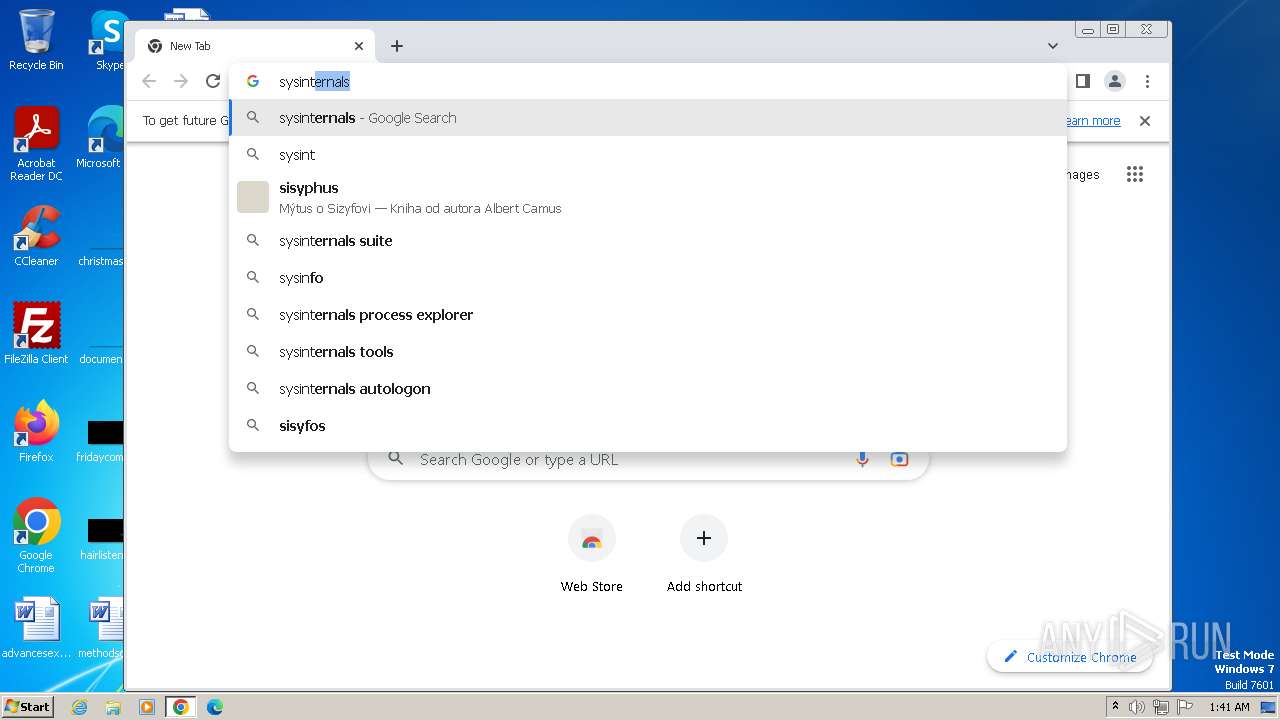Follow the Learn more link in the info bar
Image resolution: width=1280 pixels, height=720 pixels.
pyautogui.click(x=1092, y=121)
